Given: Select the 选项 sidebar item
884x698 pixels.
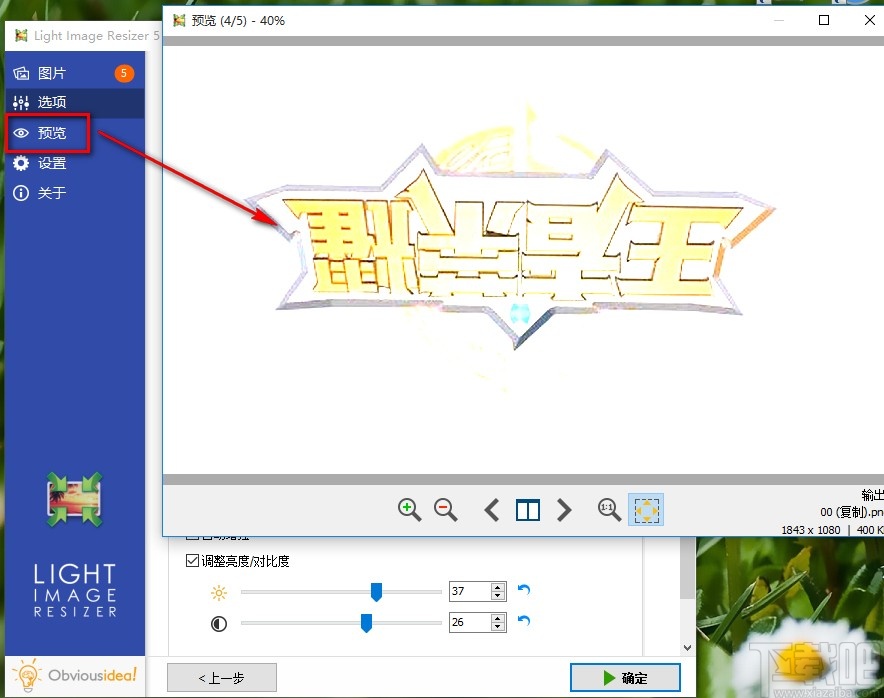Looking at the screenshot, I should coord(74,103).
